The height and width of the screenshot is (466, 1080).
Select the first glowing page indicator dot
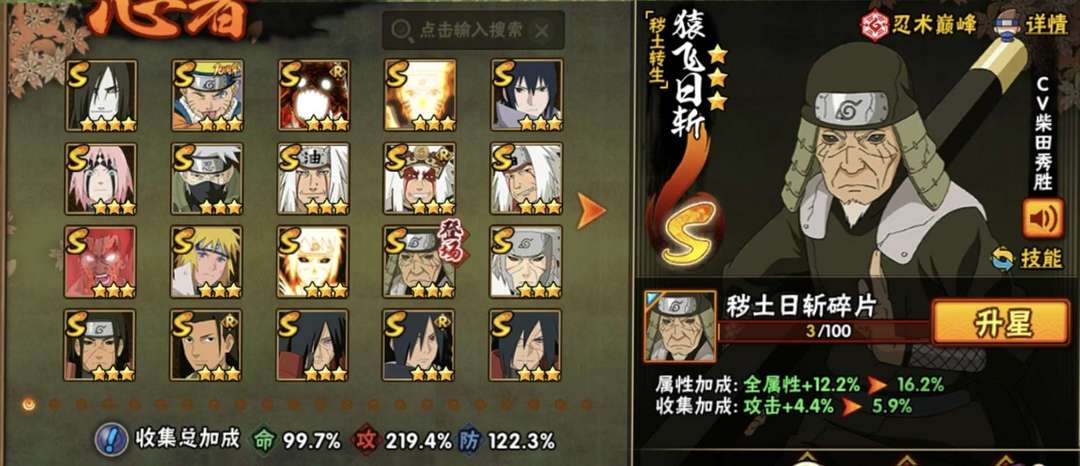[x=28, y=404]
